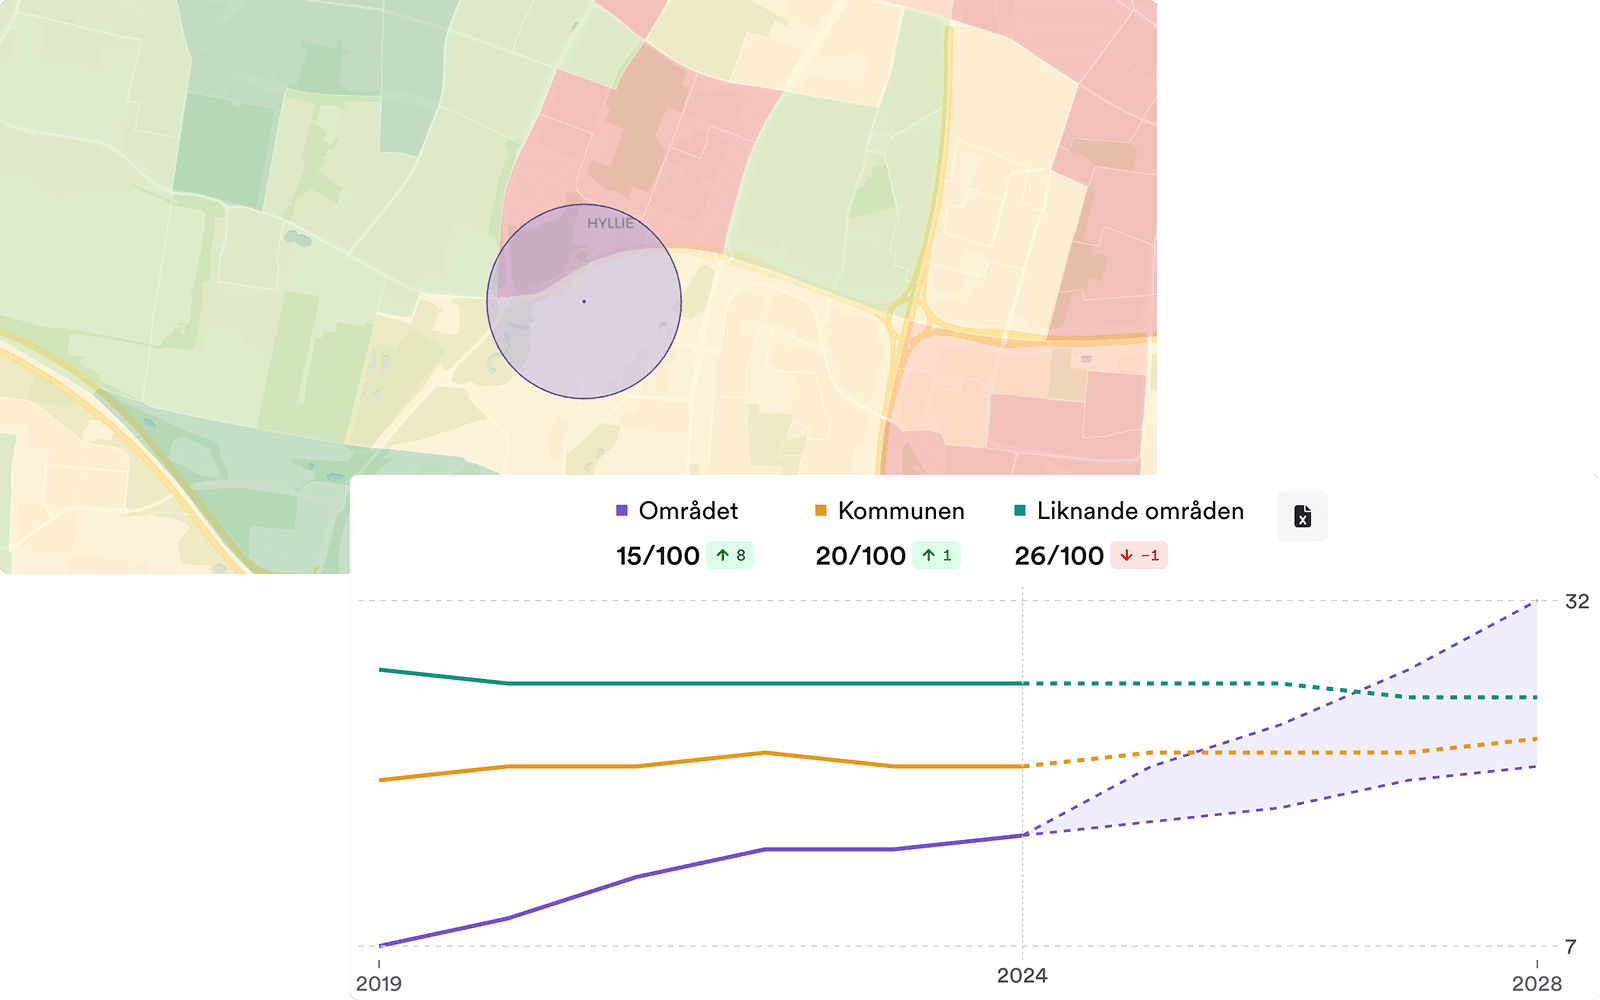Click the 7 value on the y-axis

click(x=1571, y=946)
